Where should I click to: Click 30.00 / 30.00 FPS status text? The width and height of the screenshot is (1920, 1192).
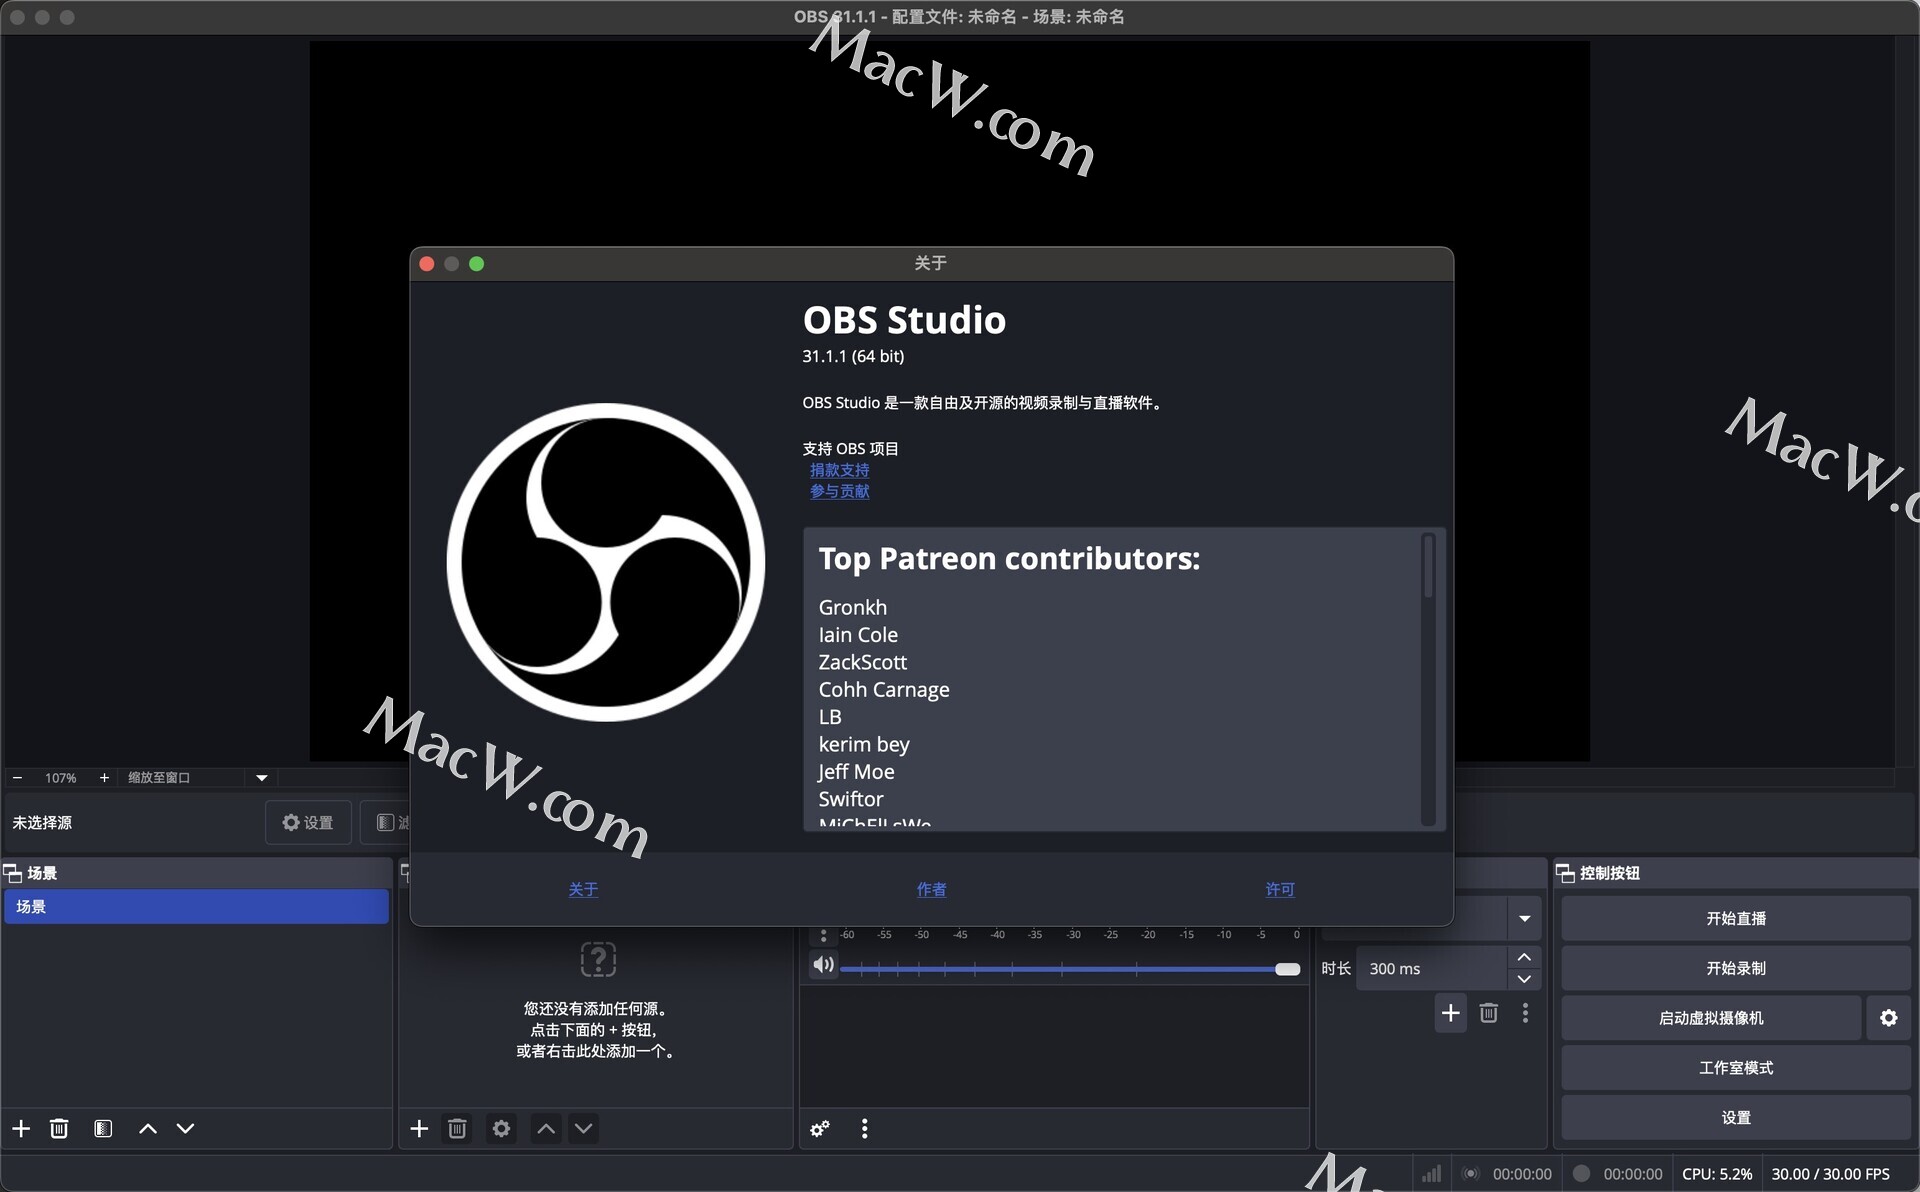tap(1830, 1174)
